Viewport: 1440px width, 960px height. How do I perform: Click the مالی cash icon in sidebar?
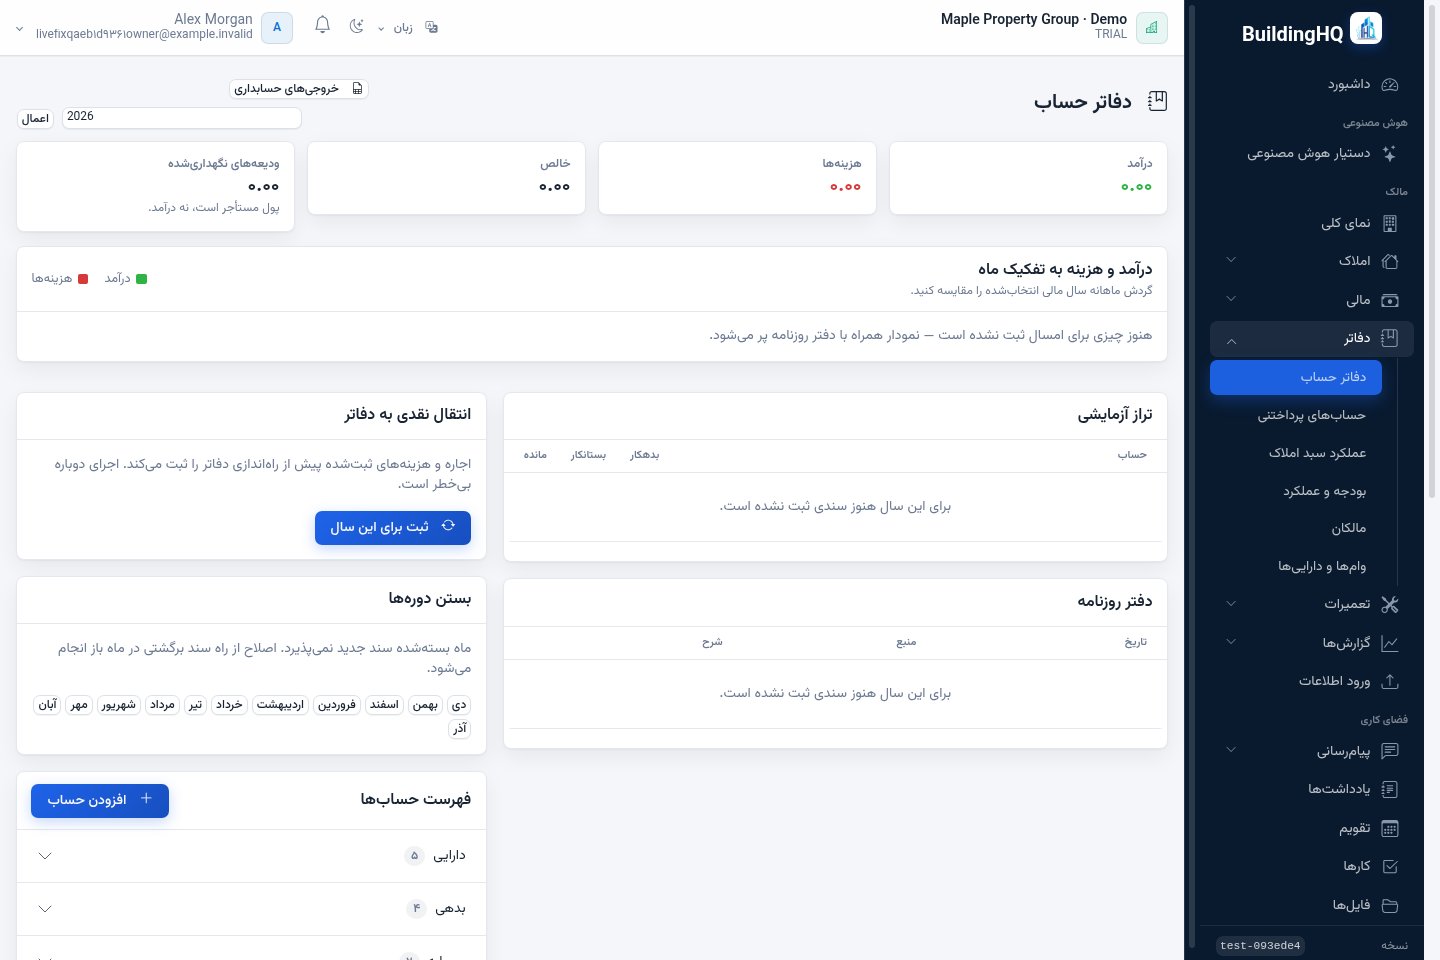coord(1389,299)
